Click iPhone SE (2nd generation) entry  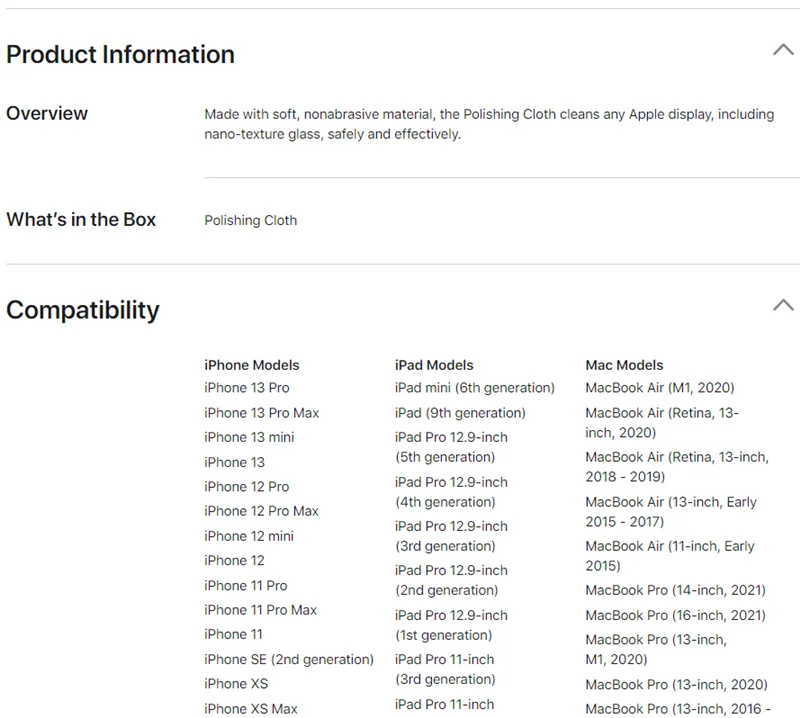(289, 659)
